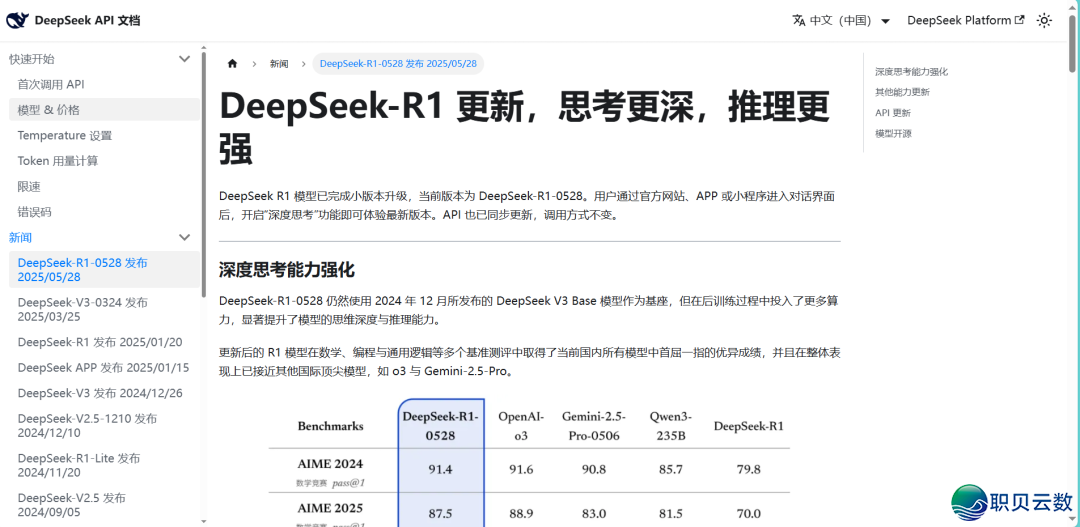Viewport: 1080px width, 527px height.
Task: Collapse the 快速开始 section chevron
Action: (185, 59)
